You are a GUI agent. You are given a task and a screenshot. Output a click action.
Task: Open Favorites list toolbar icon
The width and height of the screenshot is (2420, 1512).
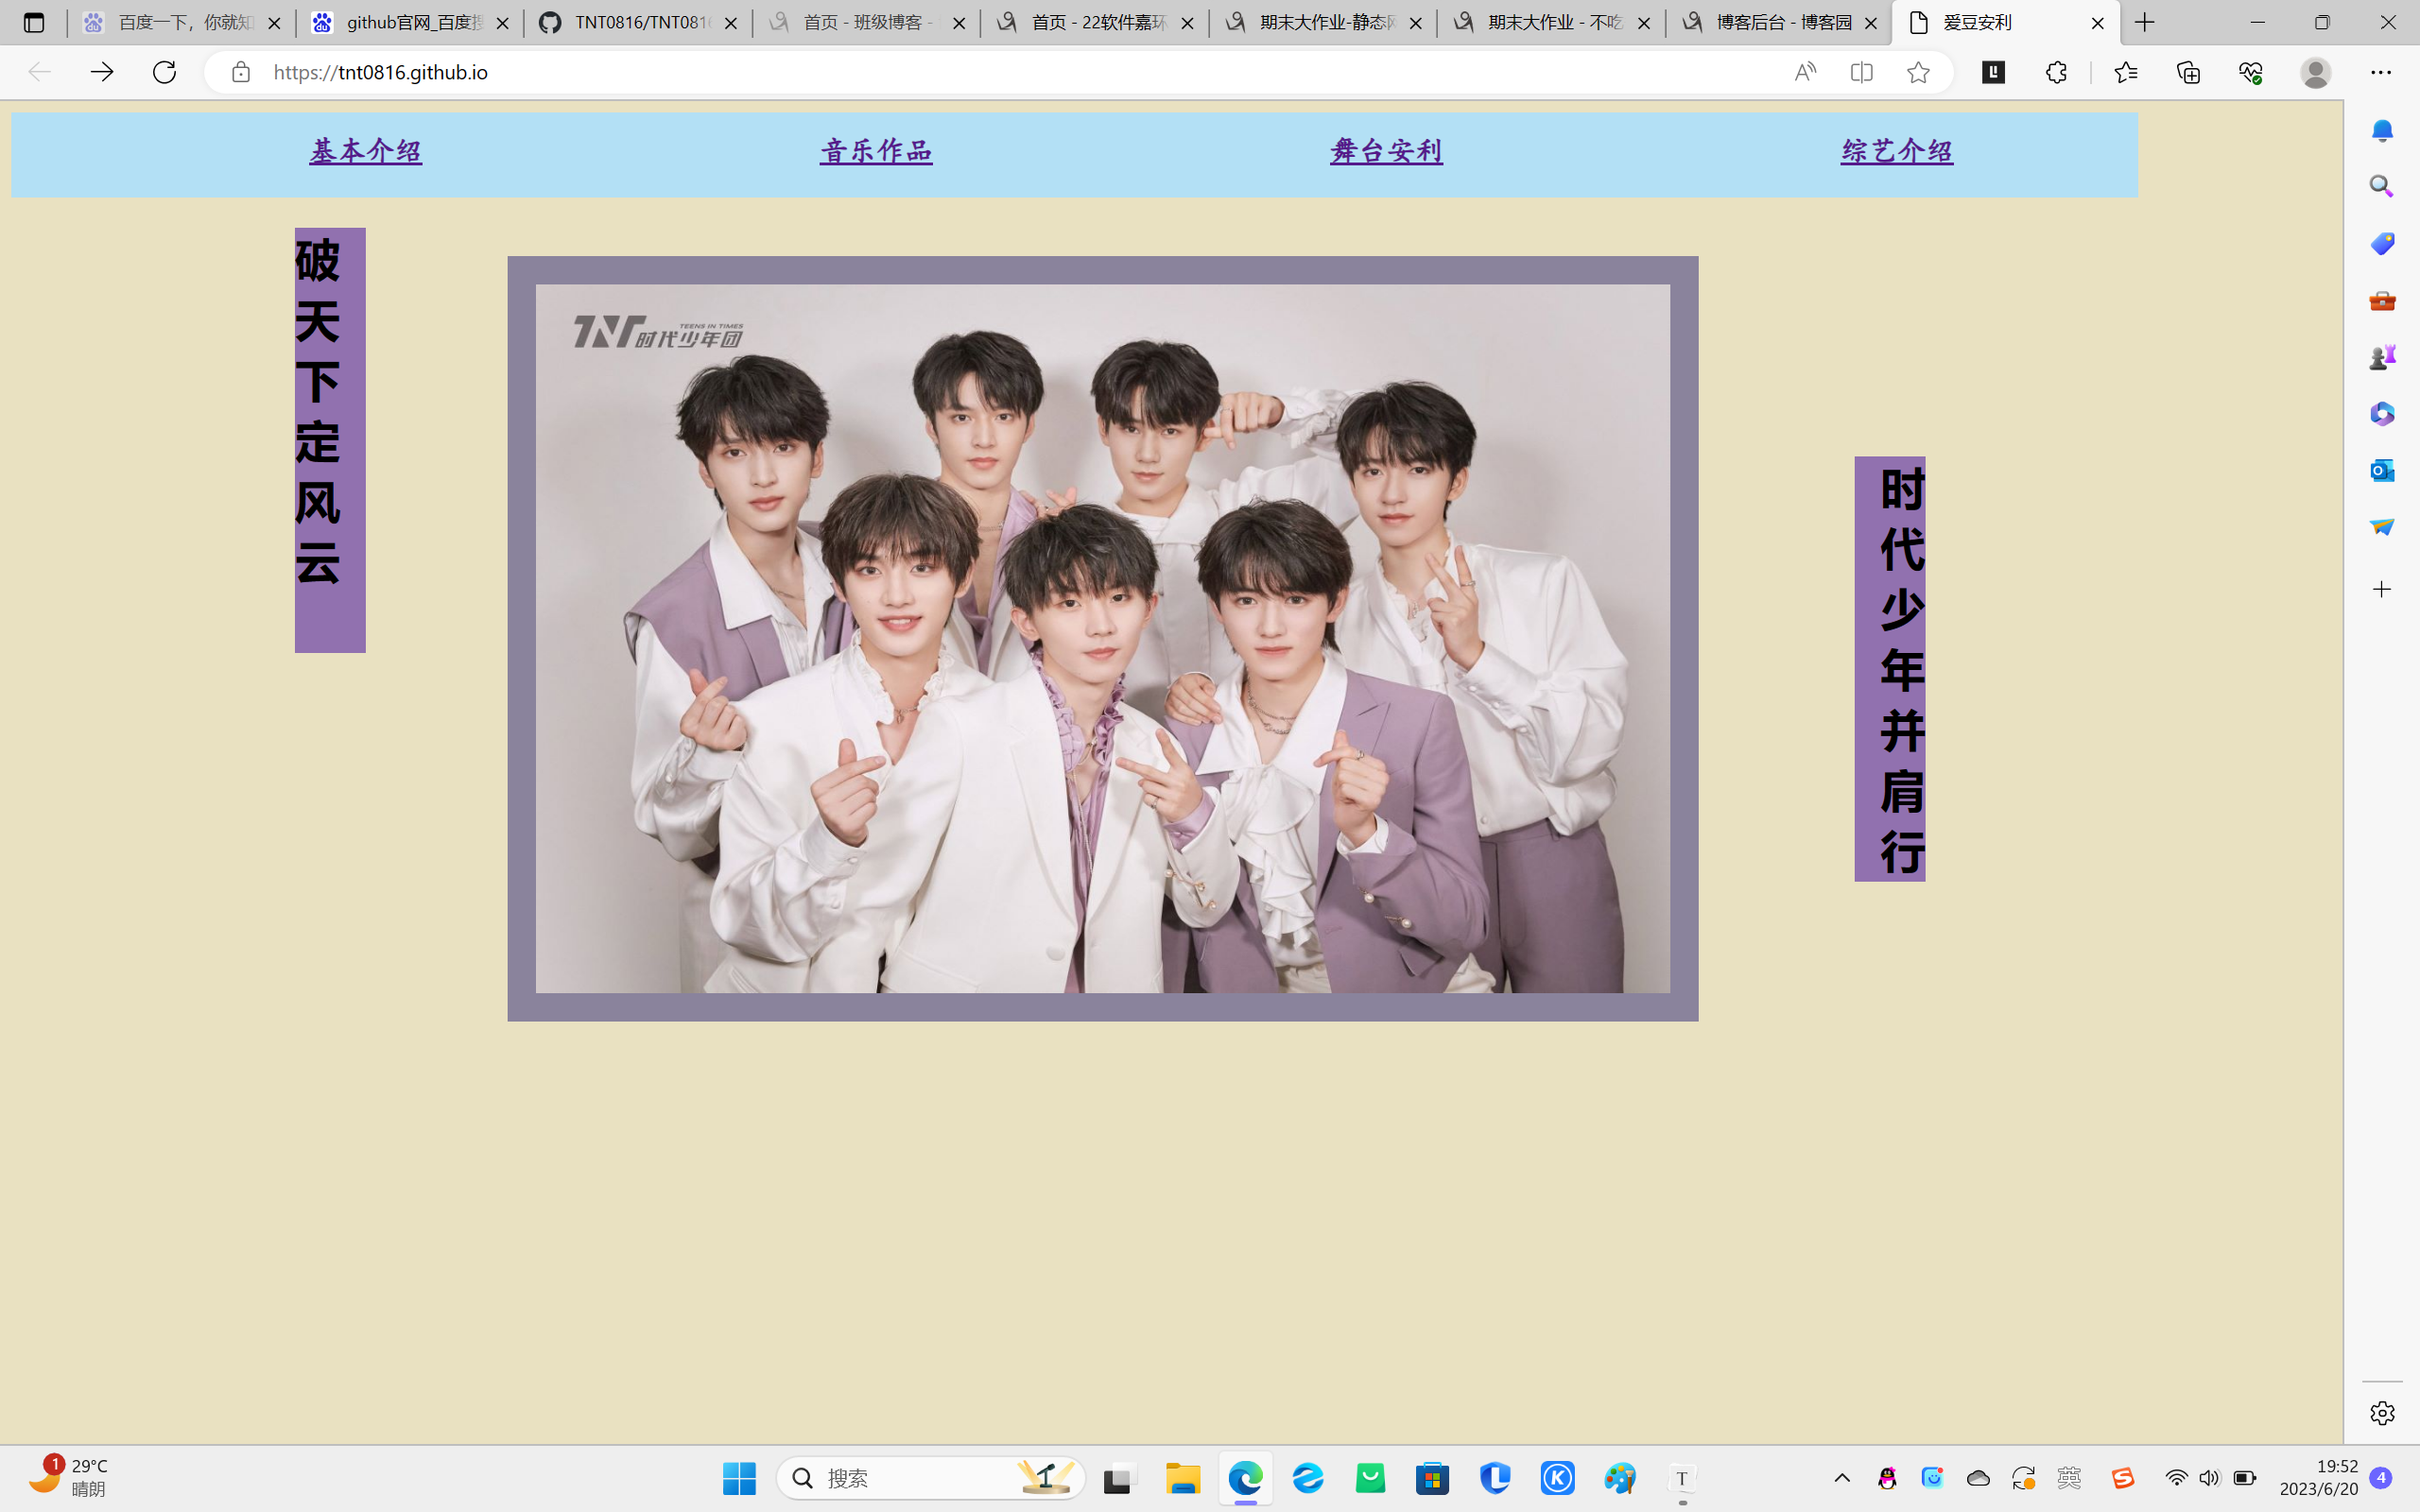pos(2126,72)
